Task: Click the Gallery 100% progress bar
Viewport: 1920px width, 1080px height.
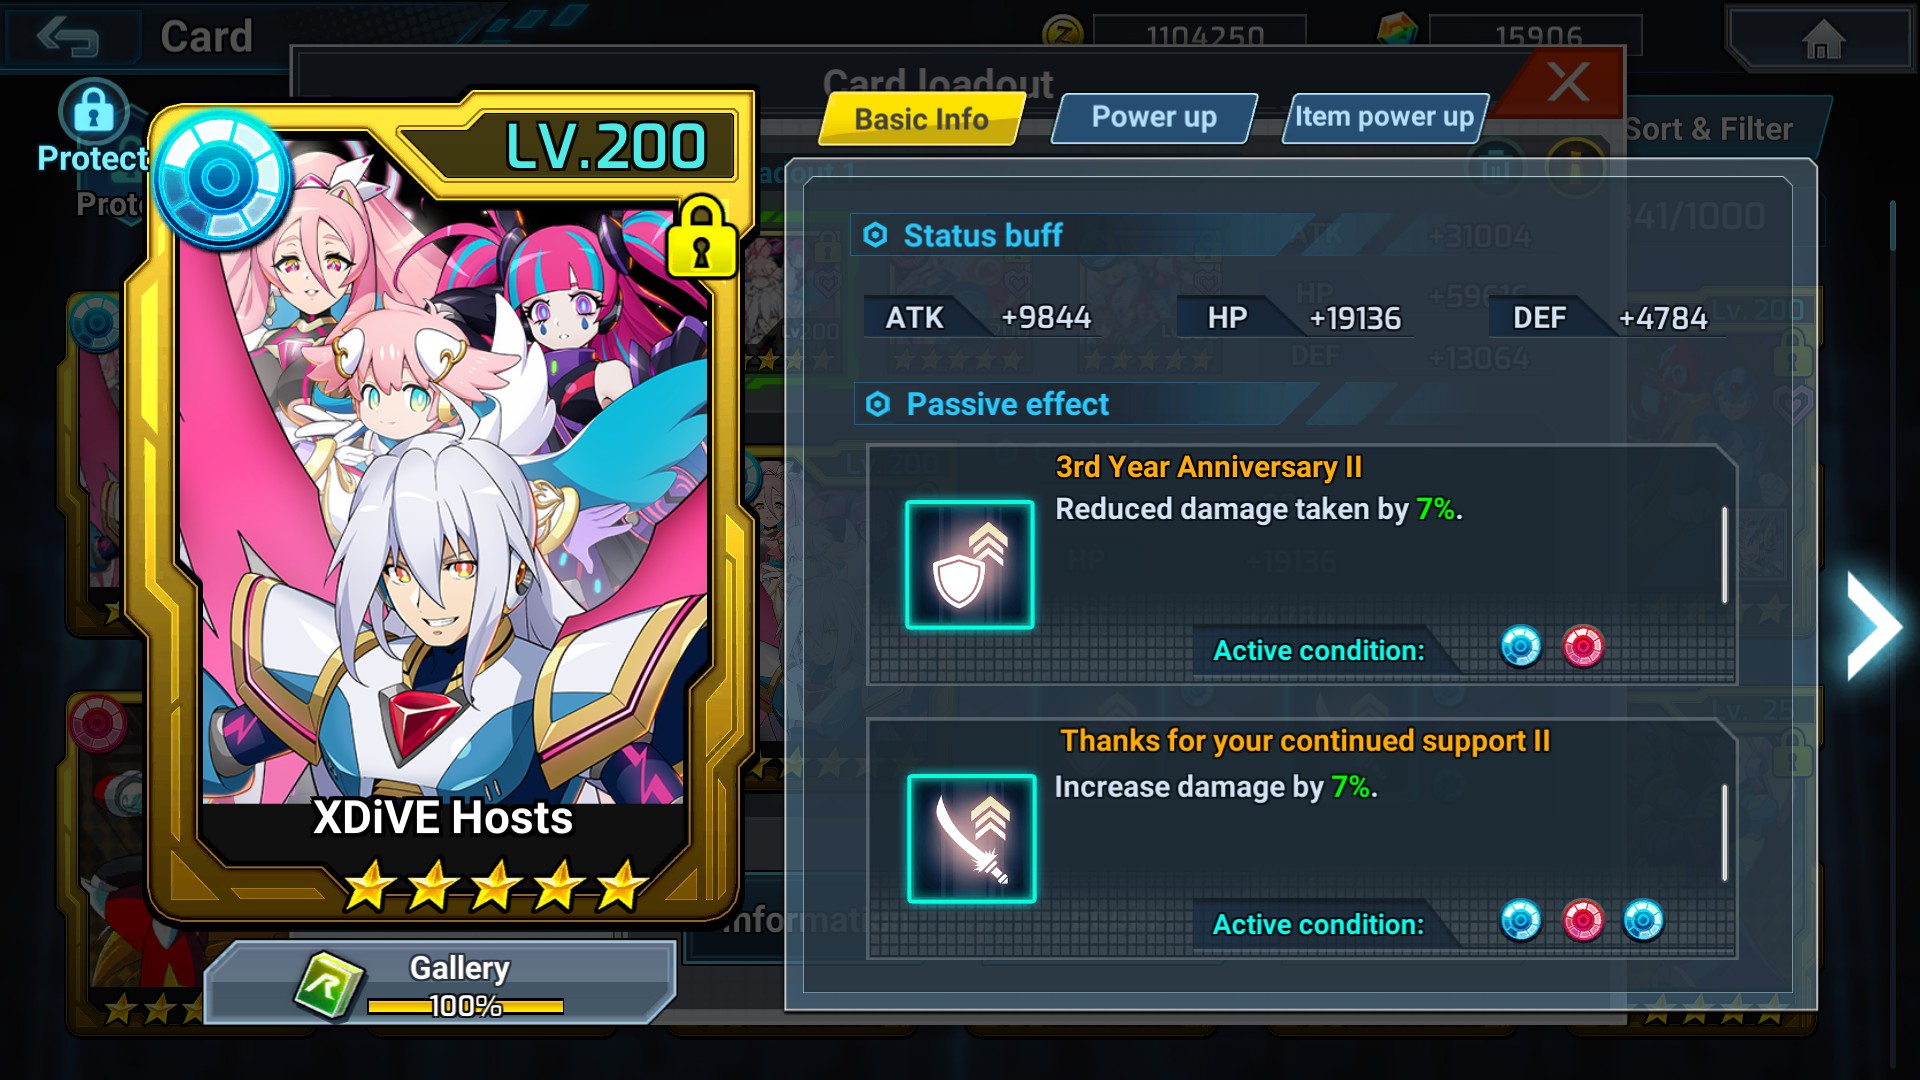Action: [465, 1006]
